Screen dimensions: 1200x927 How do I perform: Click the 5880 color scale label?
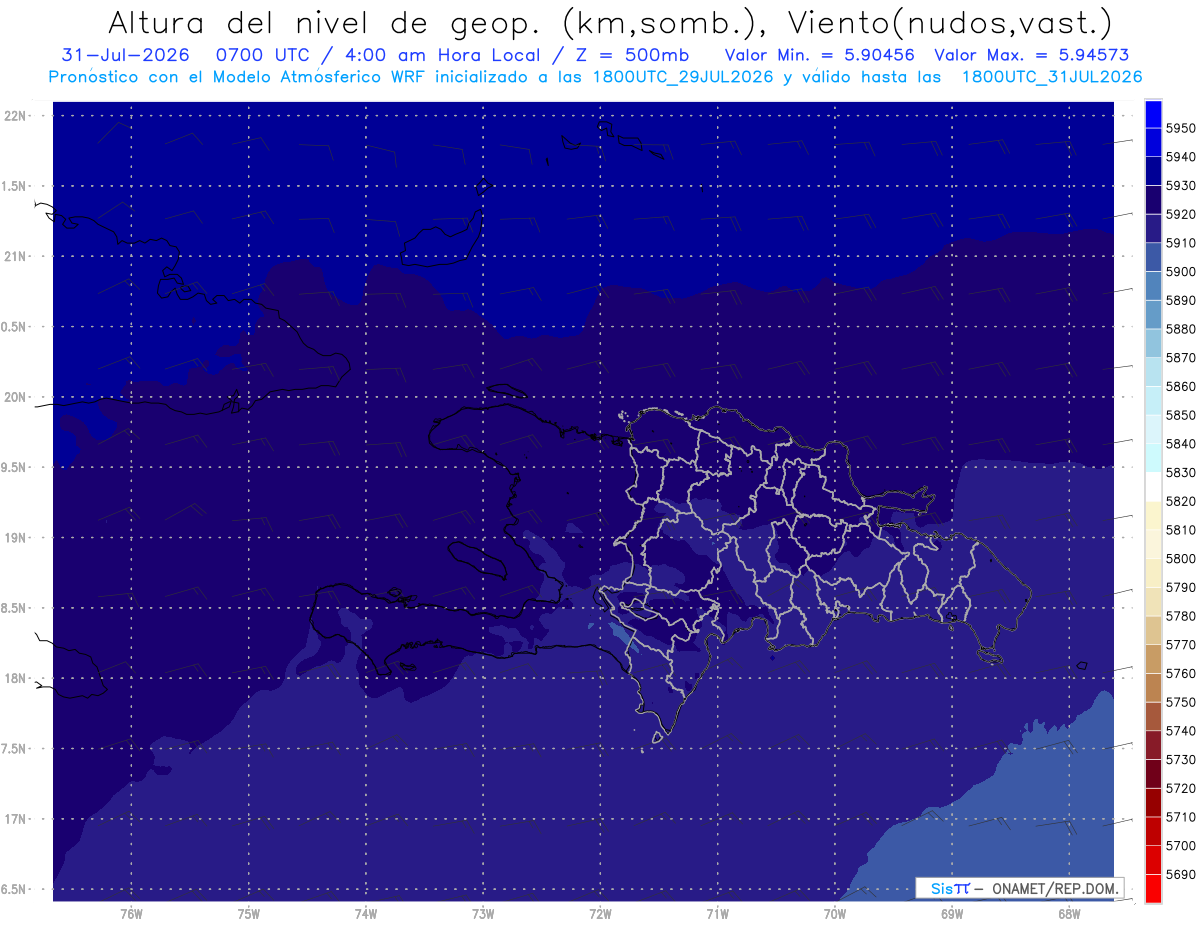[1181, 329]
